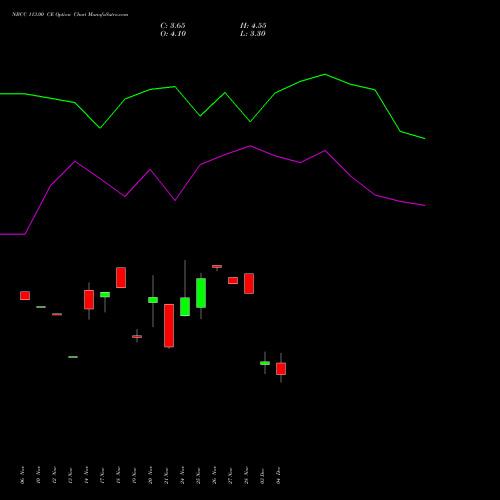Click the high price value H: 4.55

point(253,26)
